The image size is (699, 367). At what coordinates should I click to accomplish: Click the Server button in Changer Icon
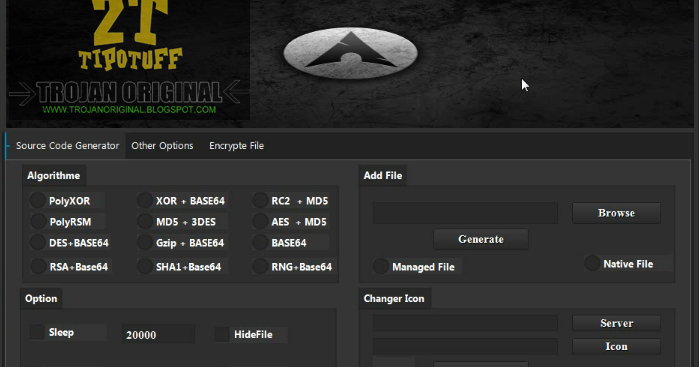coord(617,323)
